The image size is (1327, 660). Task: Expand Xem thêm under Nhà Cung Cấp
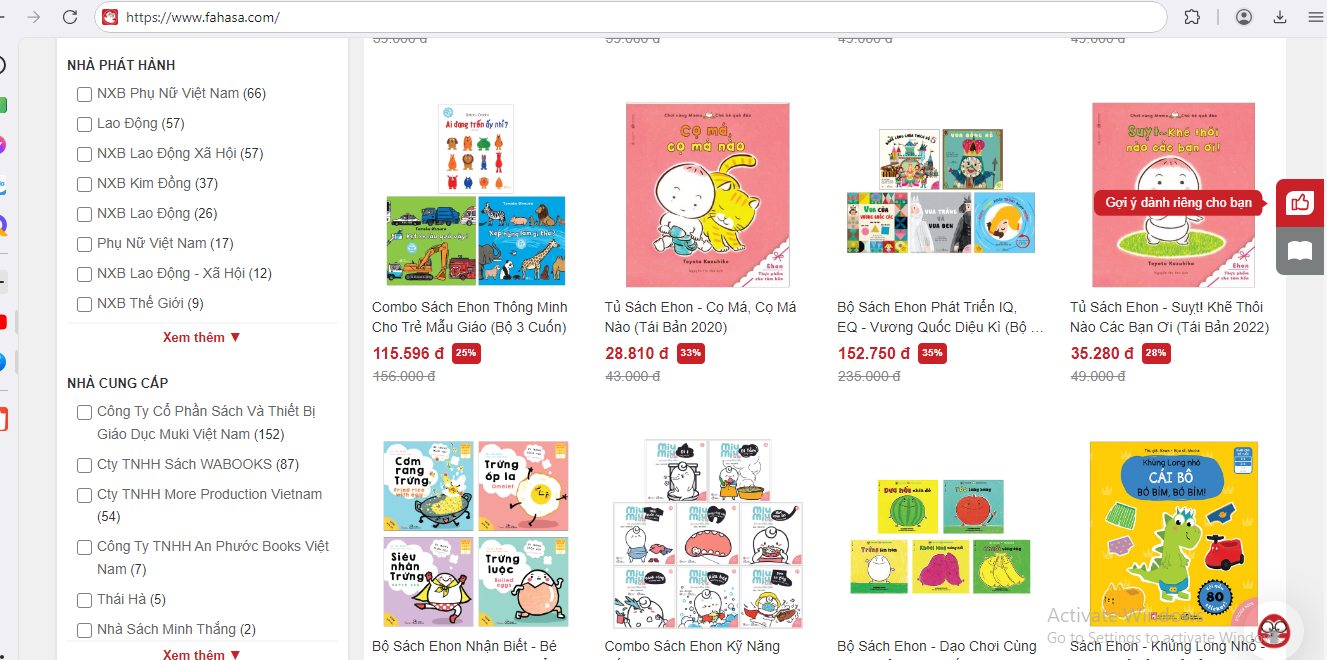click(202, 654)
